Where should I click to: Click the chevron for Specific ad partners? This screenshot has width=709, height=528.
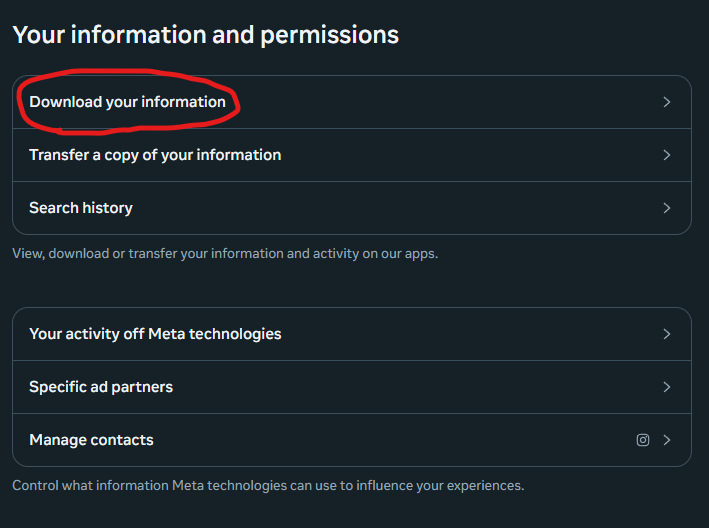coord(667,387)
